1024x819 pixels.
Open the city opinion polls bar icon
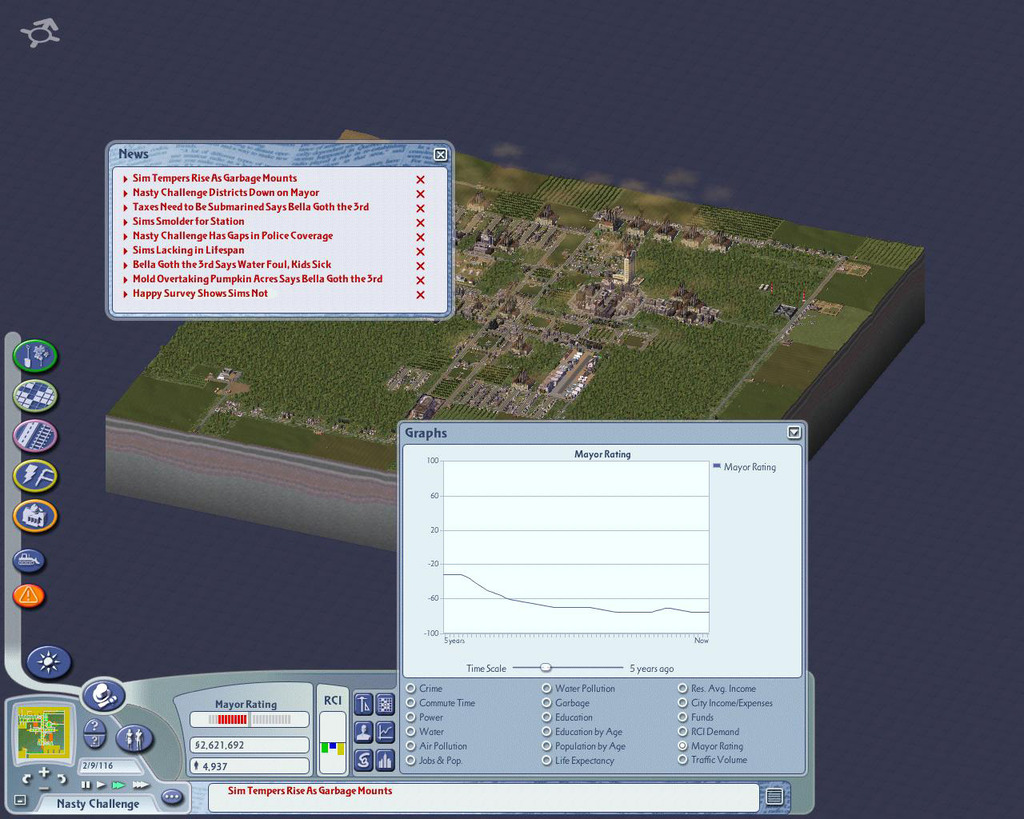click(385, 760)
